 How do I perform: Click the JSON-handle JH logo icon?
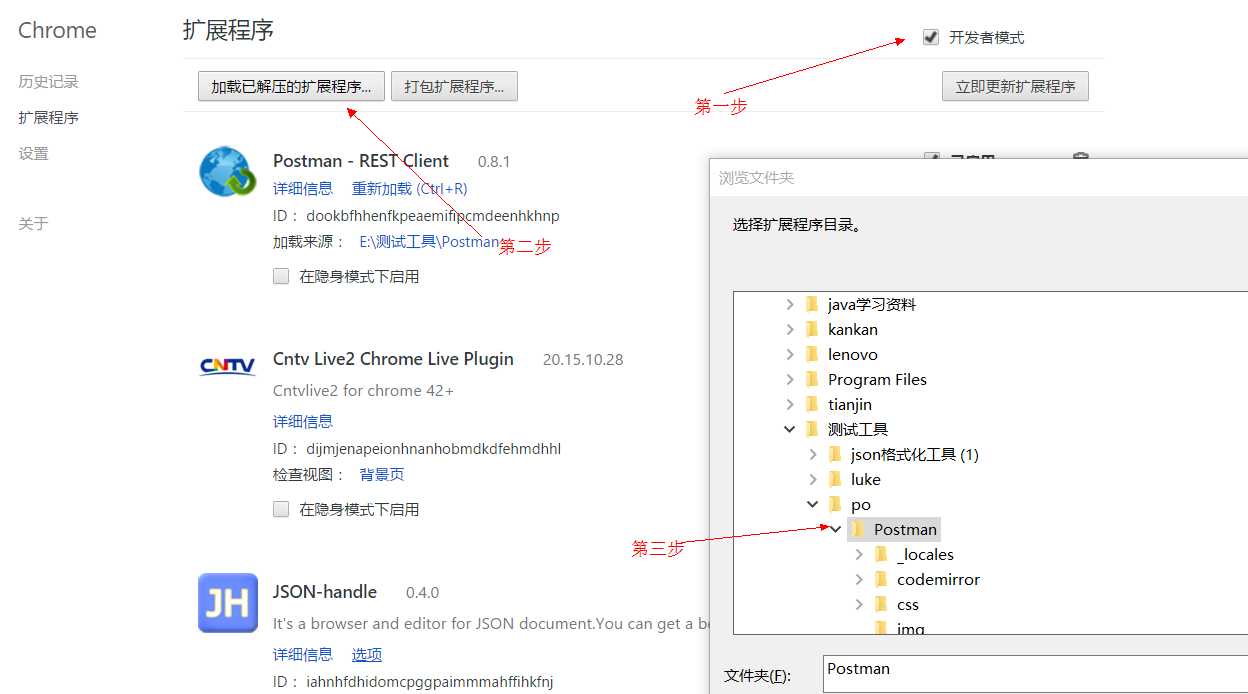tap(228, 603)
